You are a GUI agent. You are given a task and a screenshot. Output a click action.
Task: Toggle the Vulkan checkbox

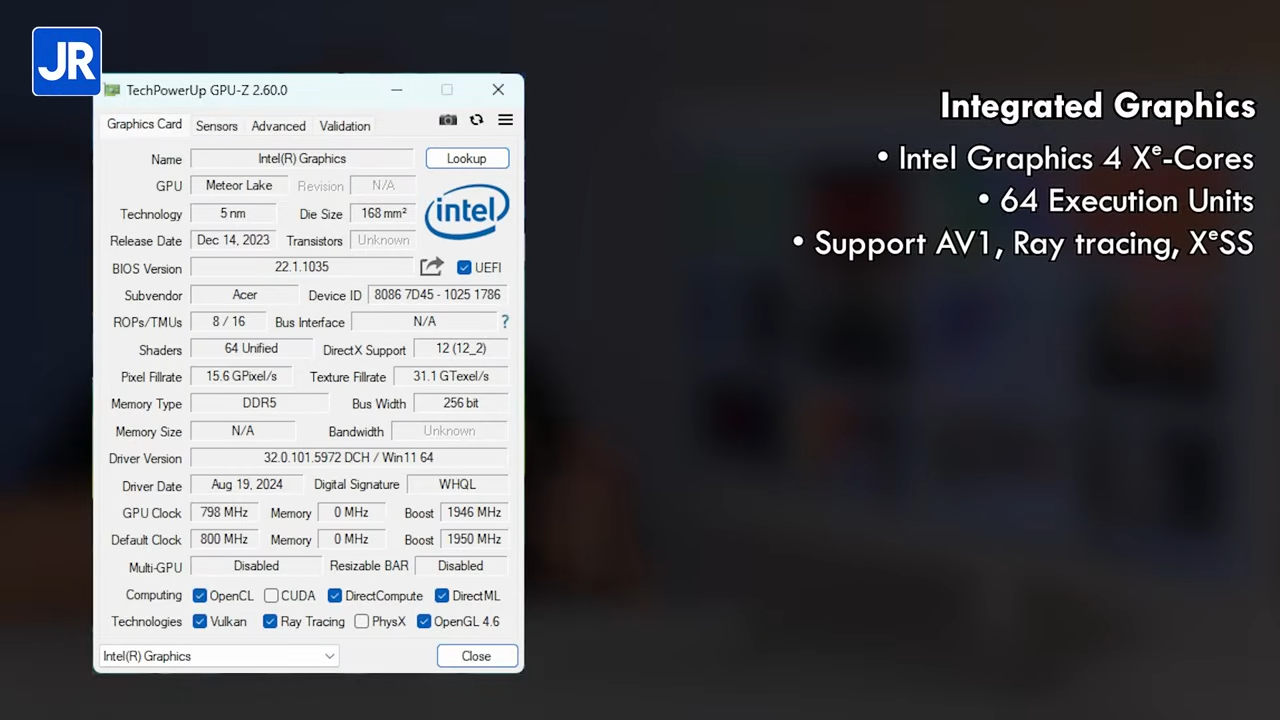(x=200, y=622)
